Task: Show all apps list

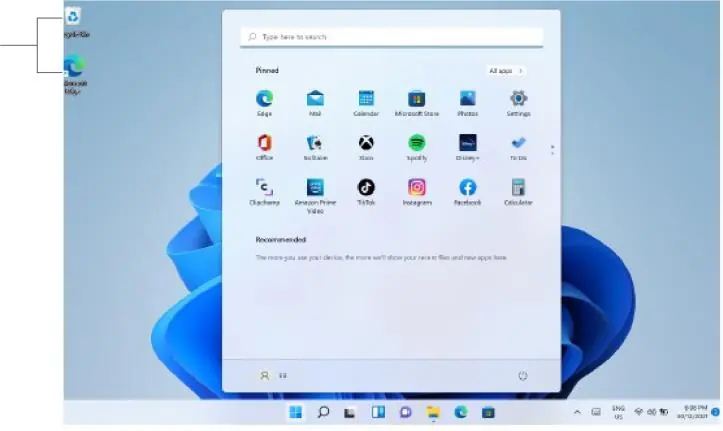Action: point(506,71)
